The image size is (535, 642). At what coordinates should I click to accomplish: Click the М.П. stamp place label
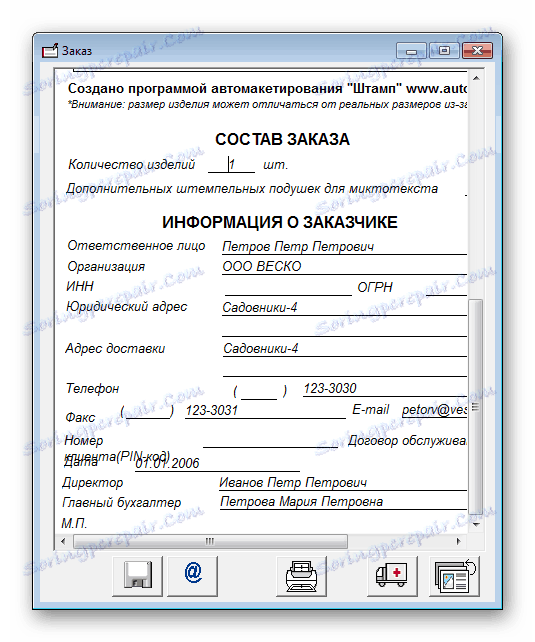pyautogui.click(x=74, y=523)
